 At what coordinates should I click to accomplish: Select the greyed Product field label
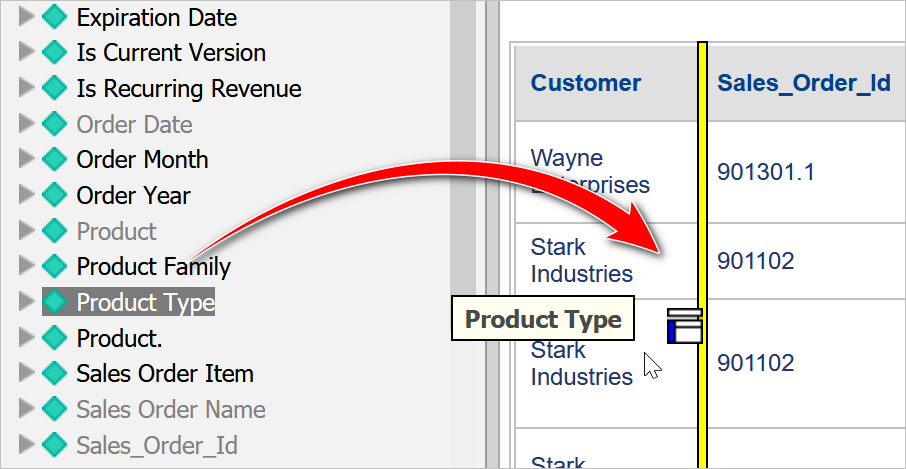pos(116,232)
